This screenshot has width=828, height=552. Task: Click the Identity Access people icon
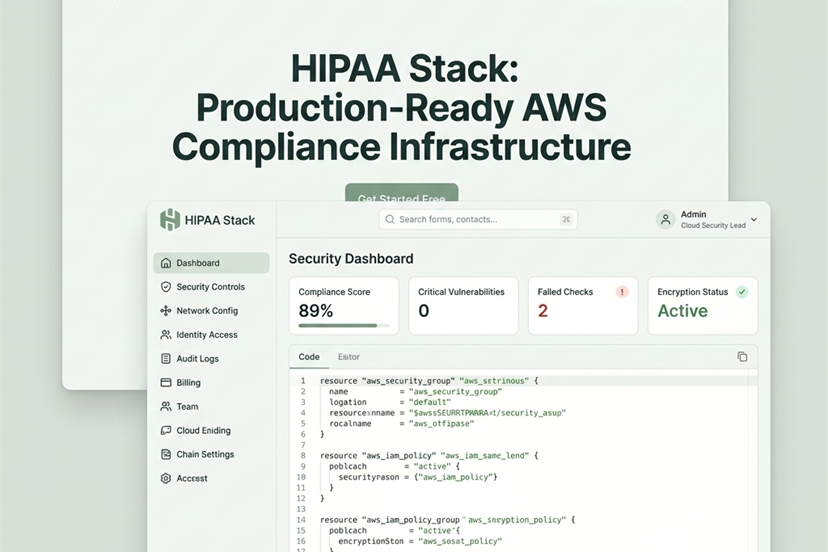166,335
